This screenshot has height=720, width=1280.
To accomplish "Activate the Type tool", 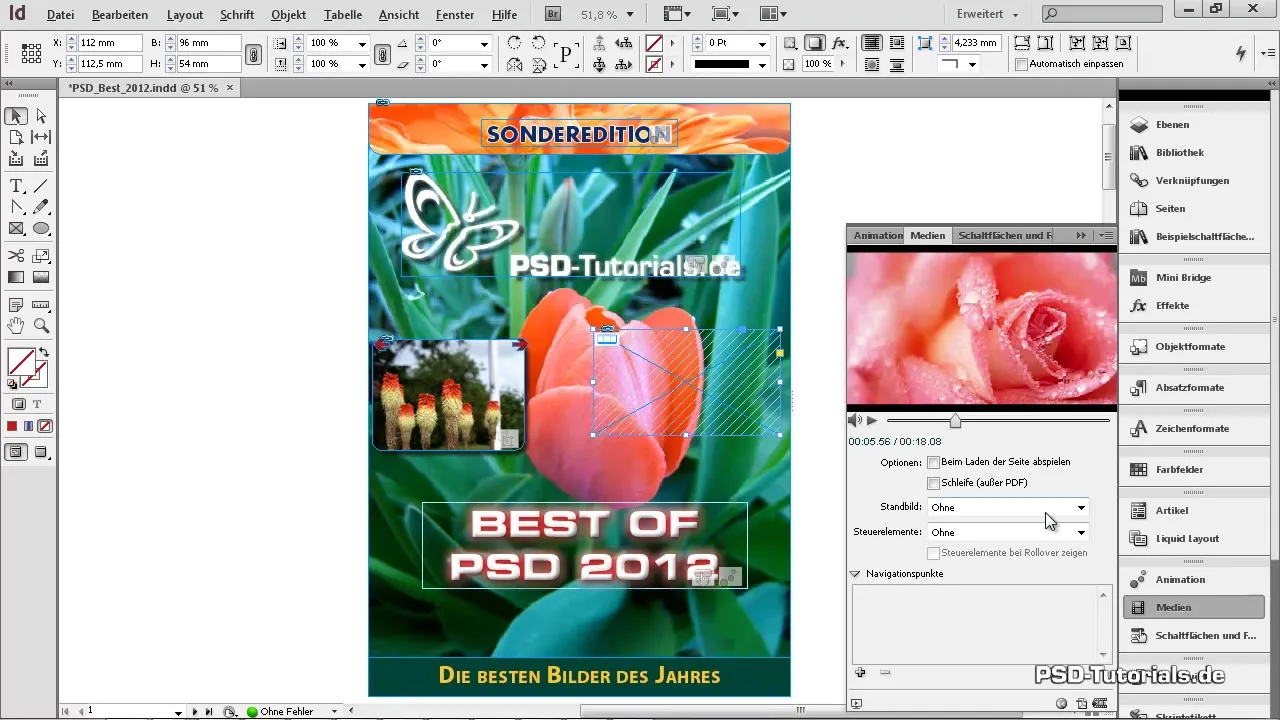I will 17,186.
